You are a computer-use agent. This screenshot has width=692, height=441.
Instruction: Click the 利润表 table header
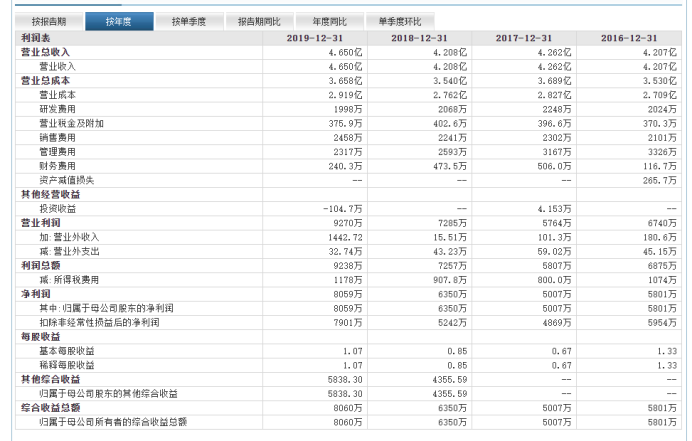(x=35, y=38)
